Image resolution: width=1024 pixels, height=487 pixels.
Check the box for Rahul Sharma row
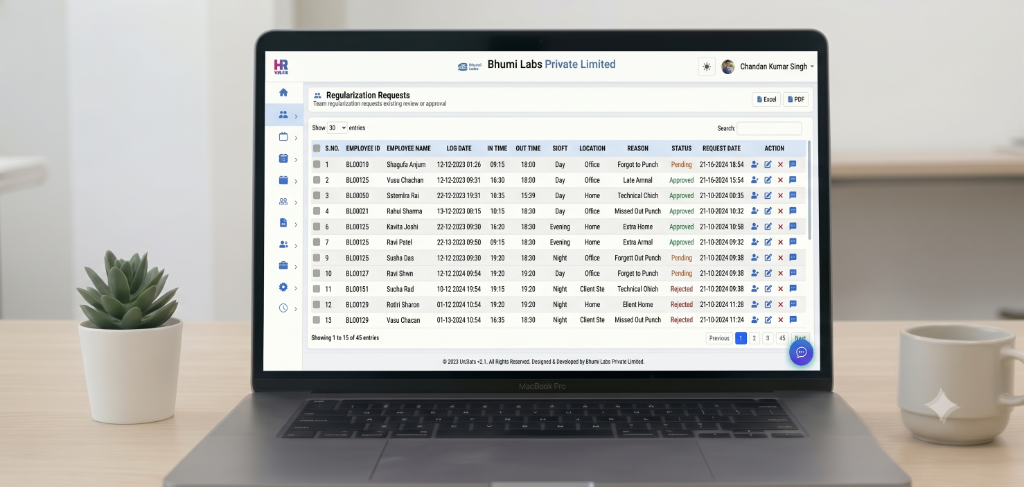(x=317, y=212)
